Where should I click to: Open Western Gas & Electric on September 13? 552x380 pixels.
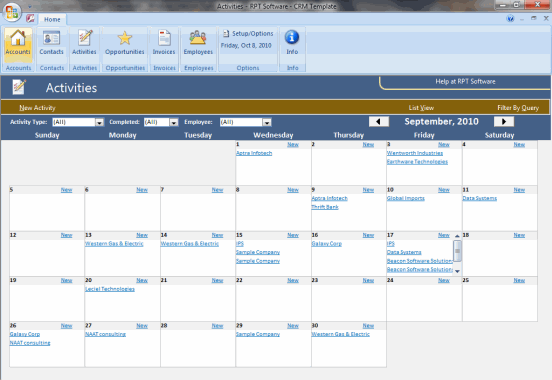[x=114, y=244]
